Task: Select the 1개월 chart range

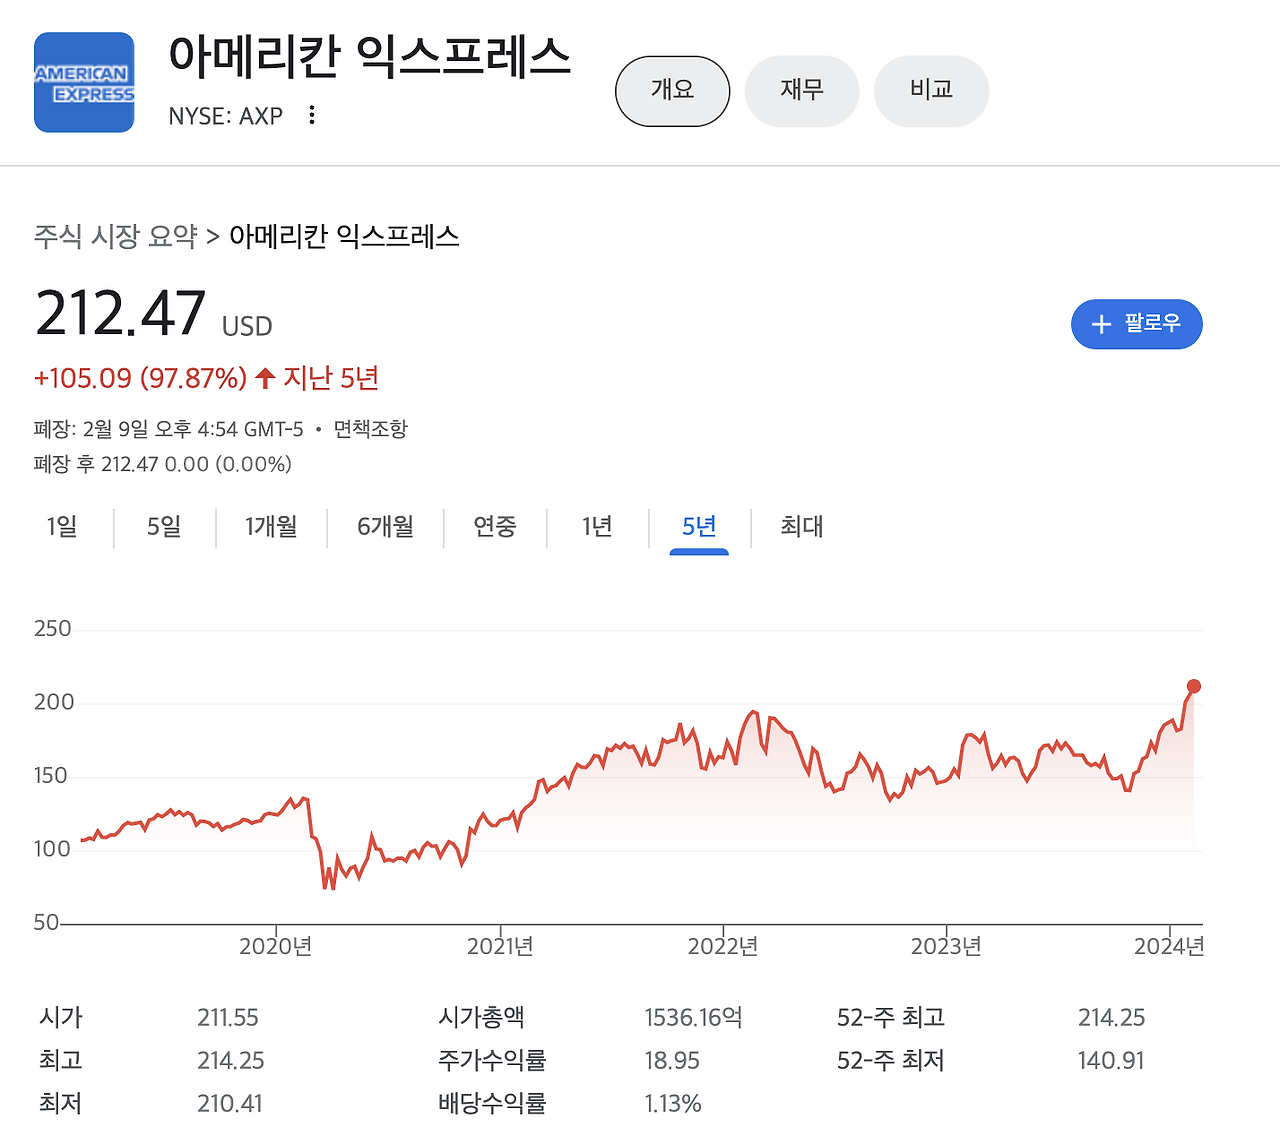Action: (x=270, y=527)
